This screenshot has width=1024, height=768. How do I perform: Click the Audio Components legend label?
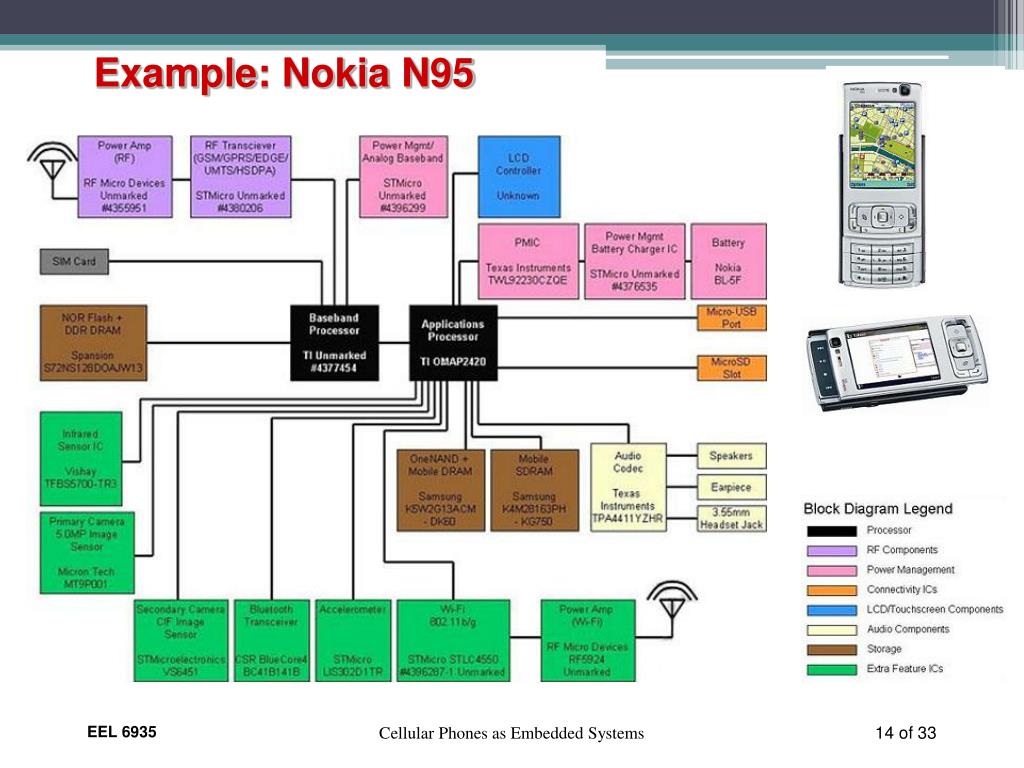908,629
